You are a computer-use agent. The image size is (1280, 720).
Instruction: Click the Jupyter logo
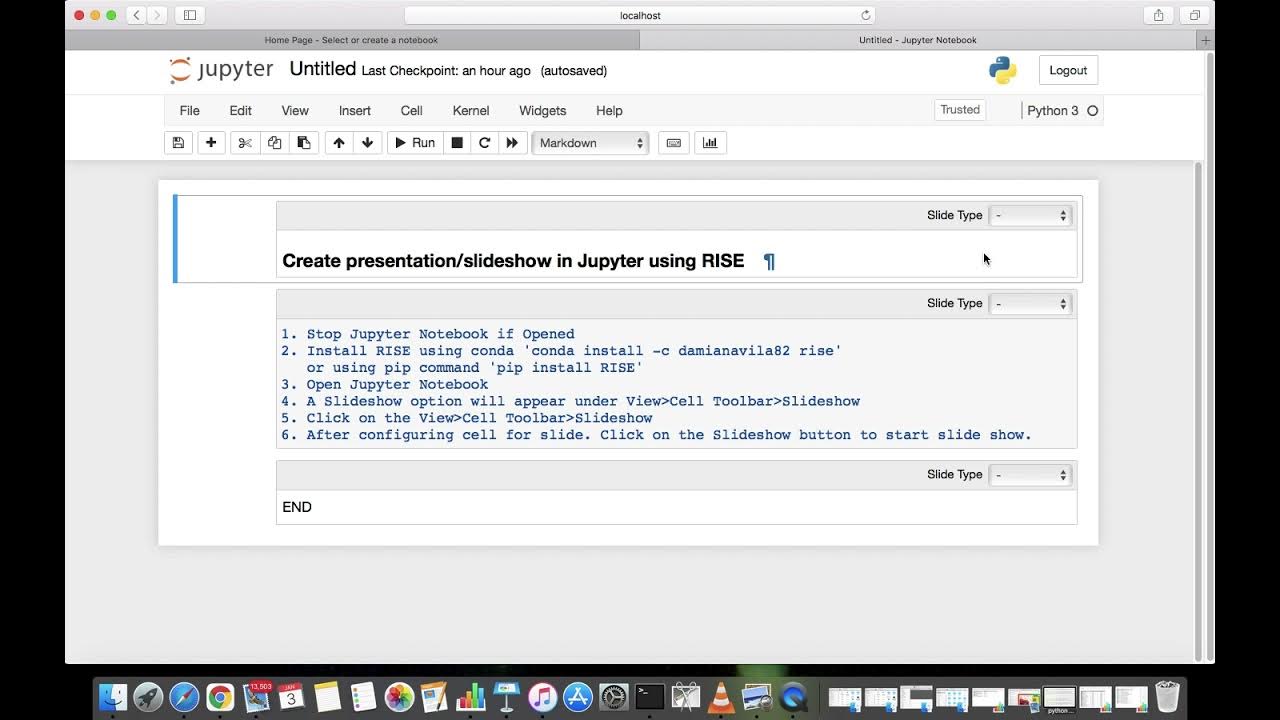coord(221,70)
